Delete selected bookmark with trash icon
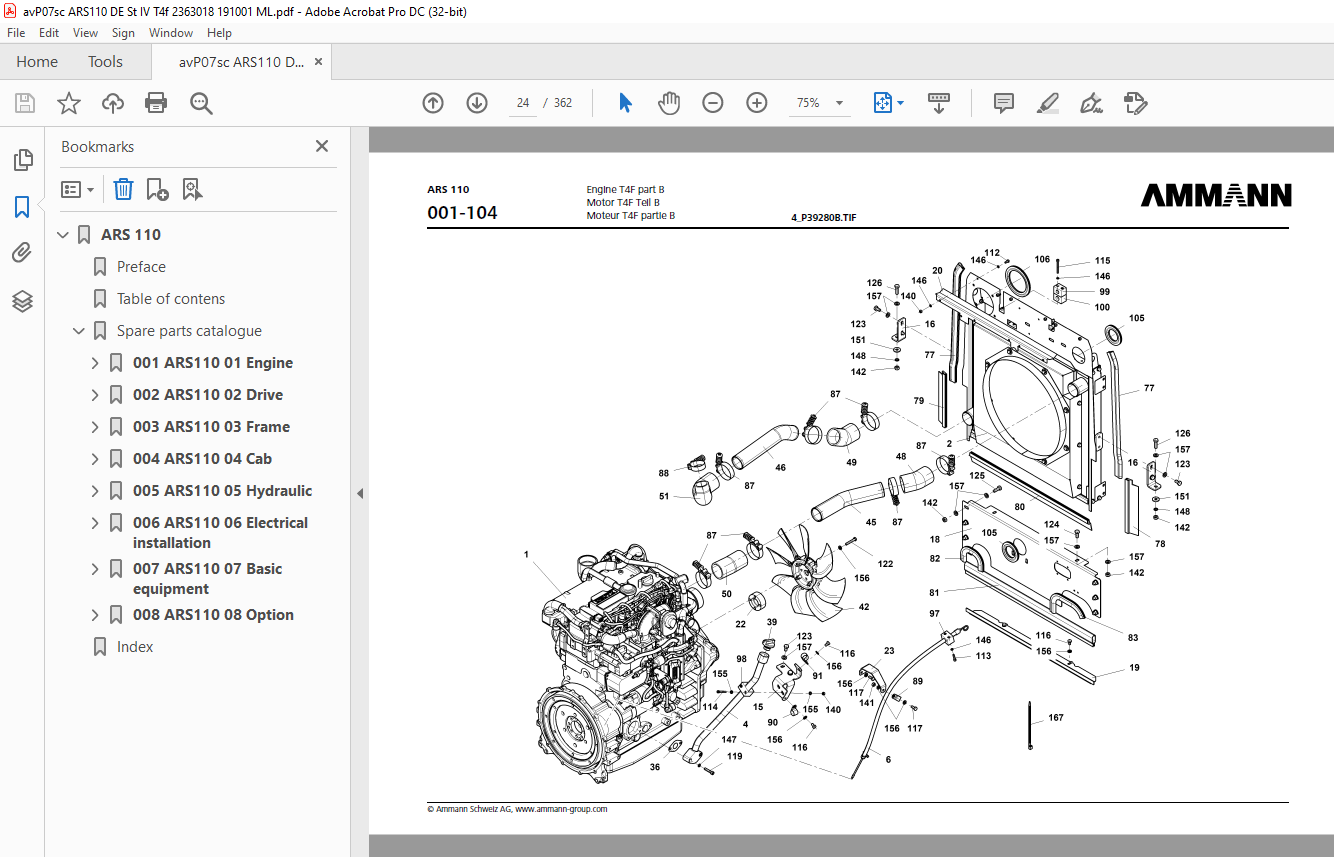This screenshot has height=857, width=1334. pyautogui.click(x=123, y=189)
